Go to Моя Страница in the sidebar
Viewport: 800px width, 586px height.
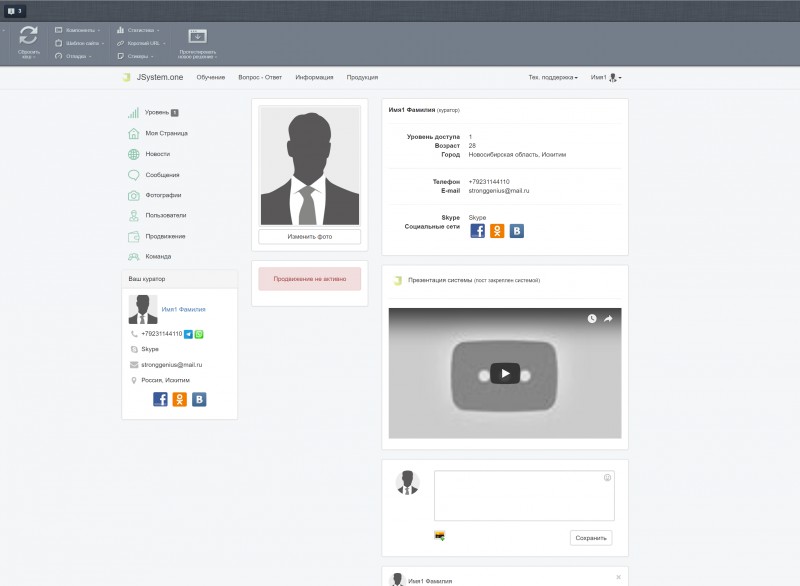pyautogui.click(x=158, y=133)
